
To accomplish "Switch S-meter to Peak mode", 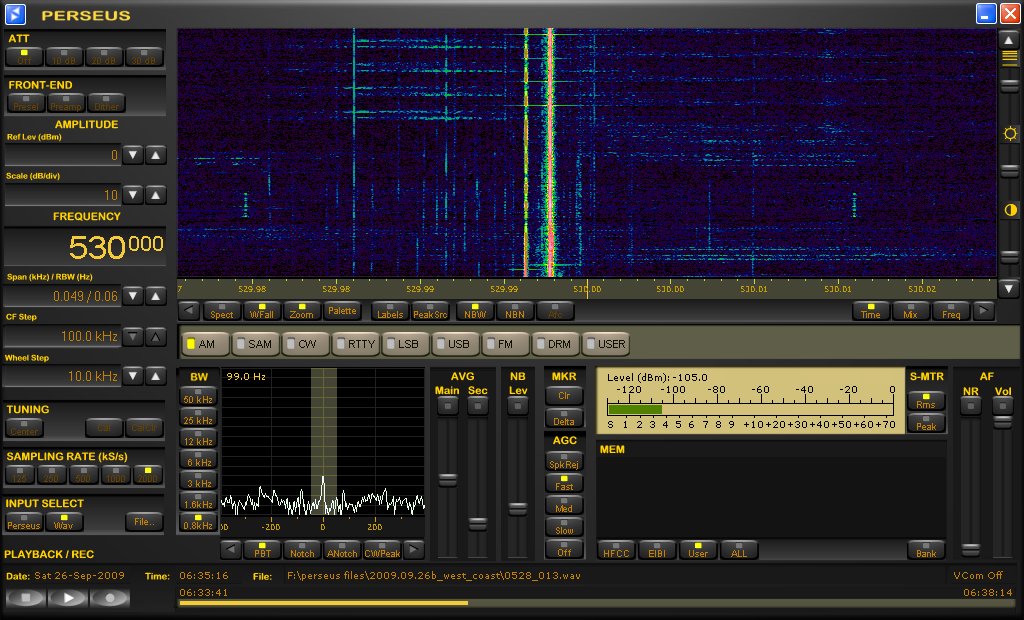I will (926, 423).
